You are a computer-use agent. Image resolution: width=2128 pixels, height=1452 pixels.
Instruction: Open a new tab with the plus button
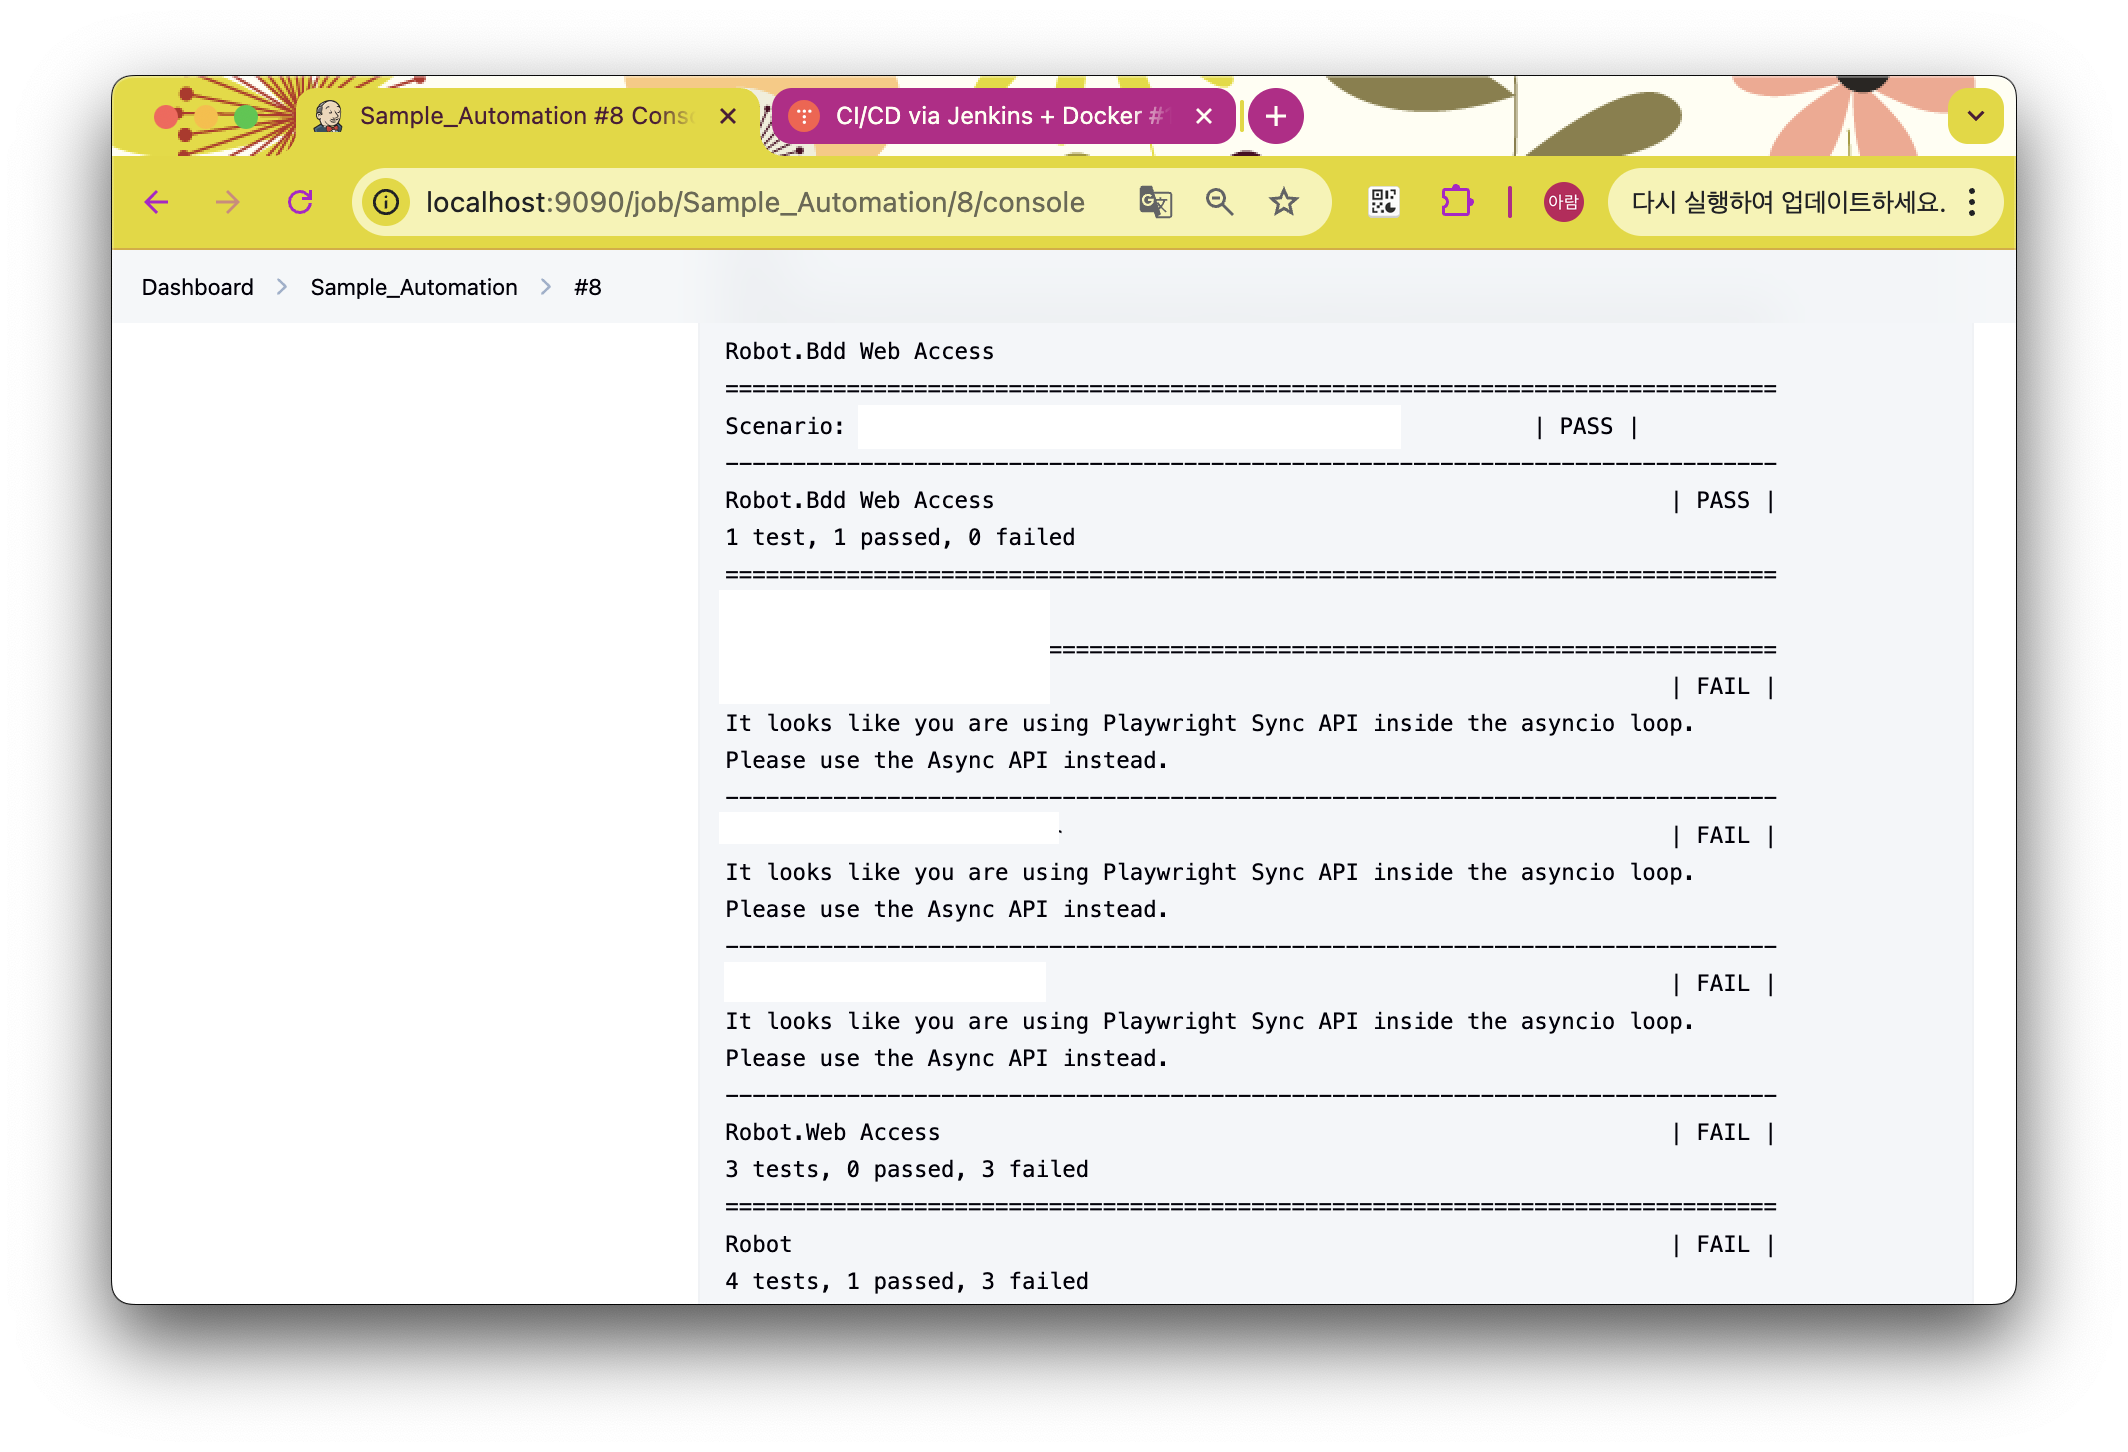(1276, 116)
